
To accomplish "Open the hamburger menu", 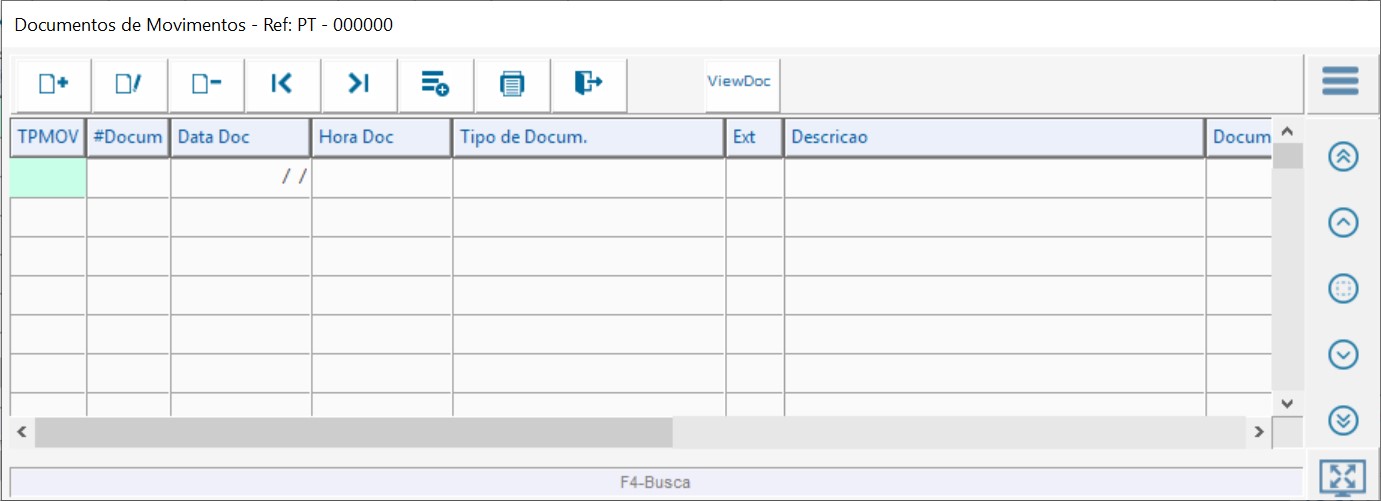I will [1340, 81].
